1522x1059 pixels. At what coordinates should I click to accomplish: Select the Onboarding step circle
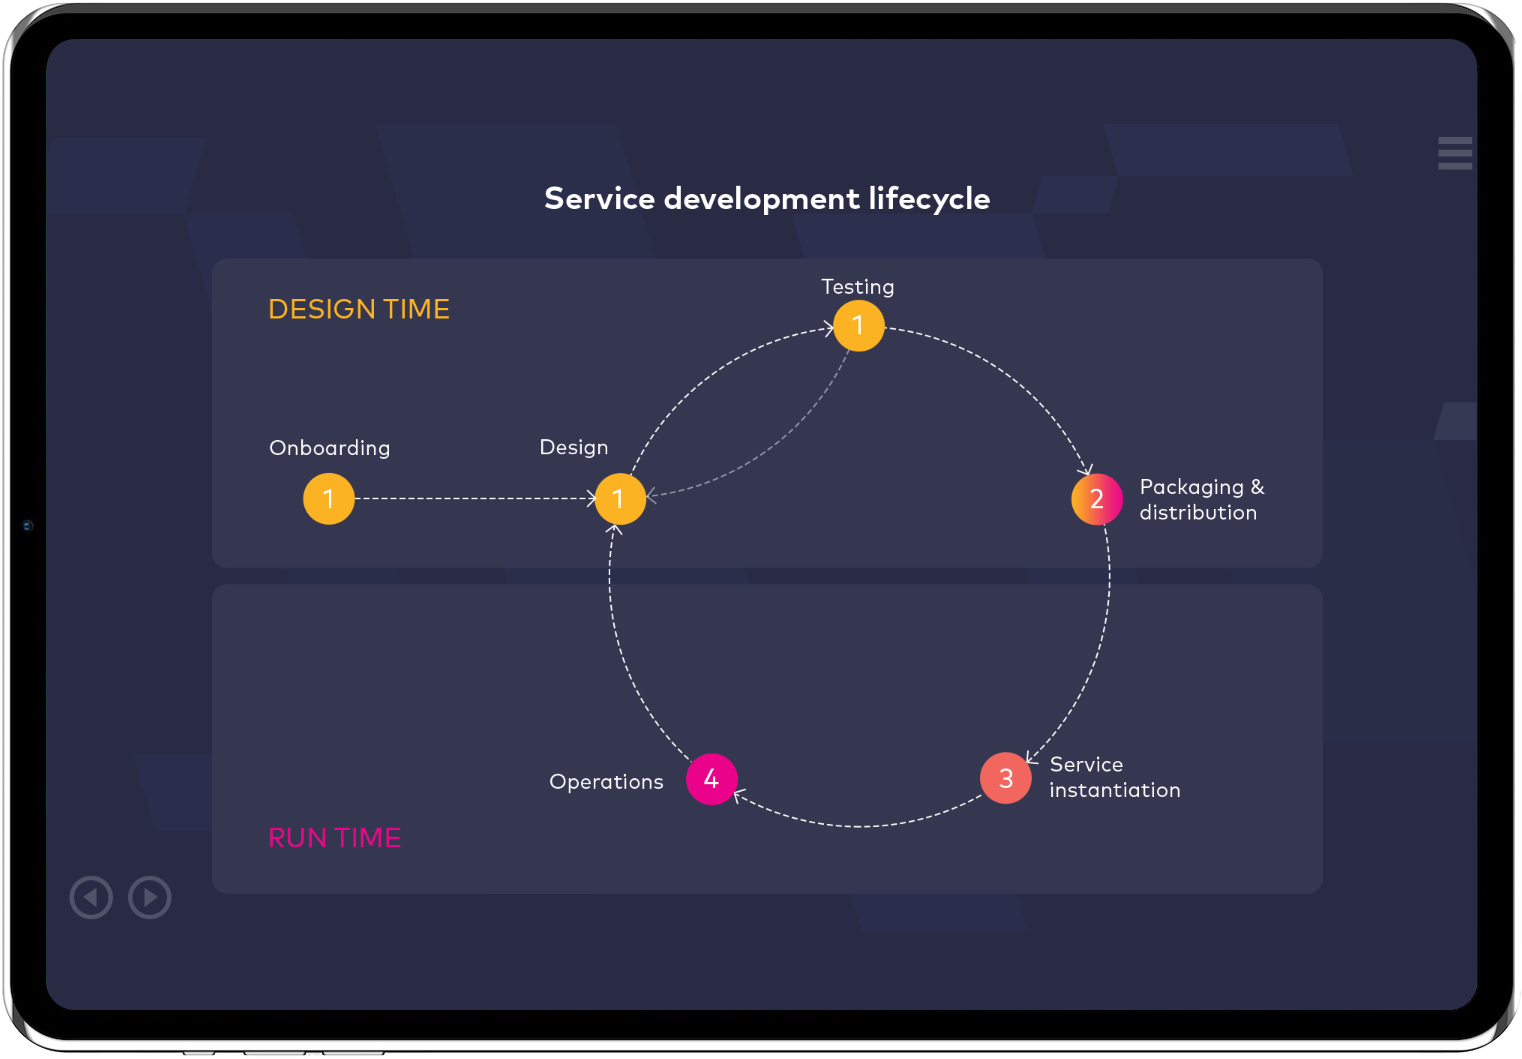(329, 499)
